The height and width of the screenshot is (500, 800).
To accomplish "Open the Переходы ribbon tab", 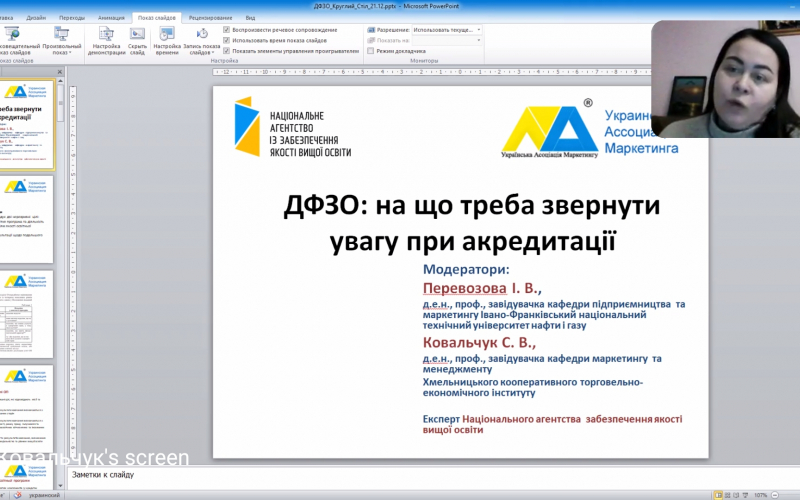I will (x=71, y=18).
